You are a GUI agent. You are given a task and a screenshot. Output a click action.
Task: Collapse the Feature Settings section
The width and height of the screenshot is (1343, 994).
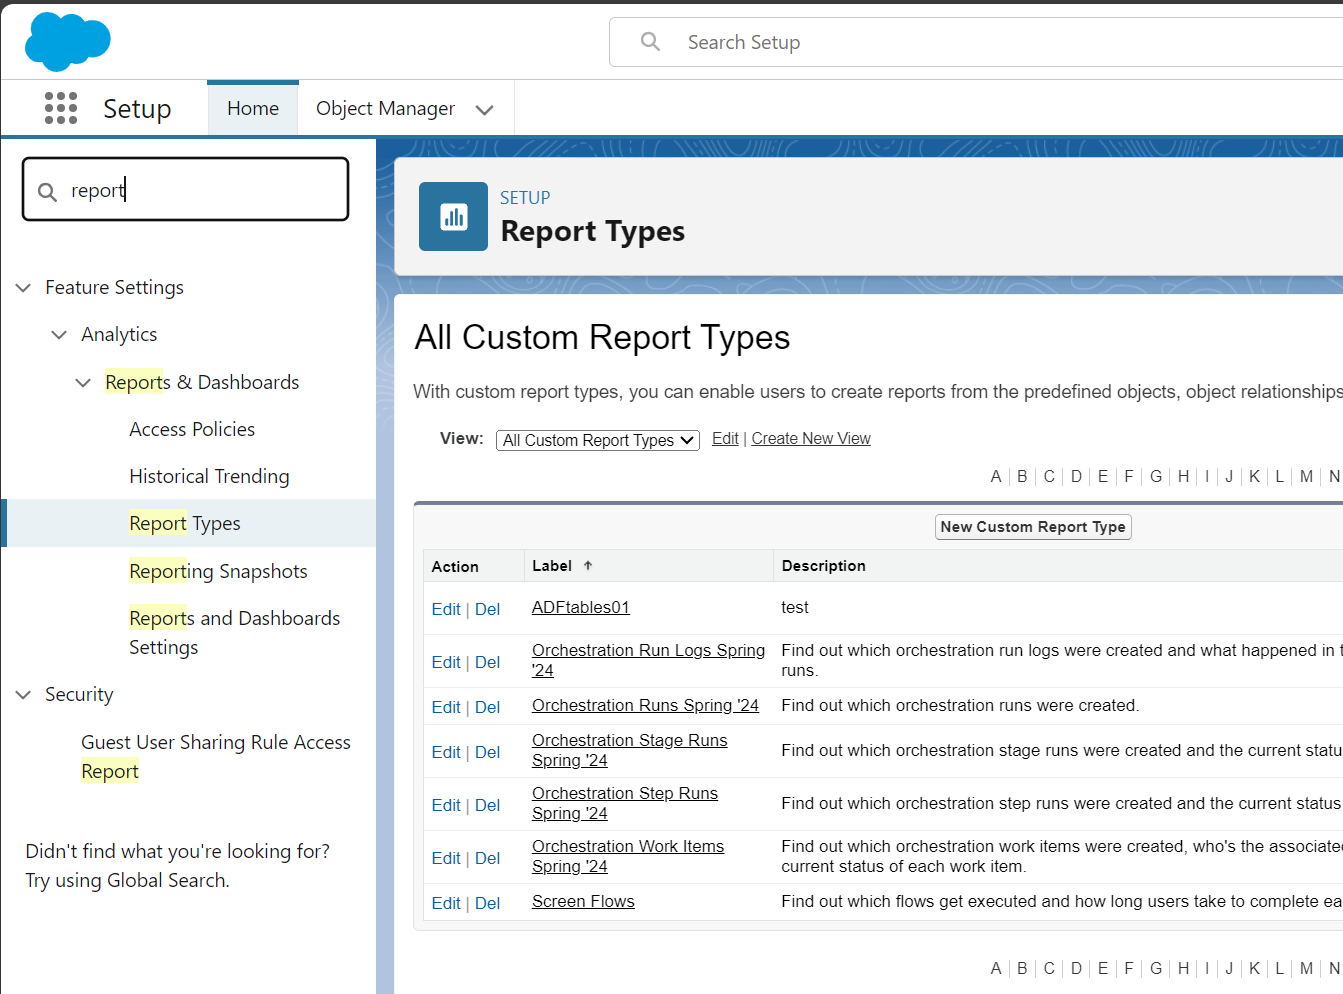tap(23, 288)
